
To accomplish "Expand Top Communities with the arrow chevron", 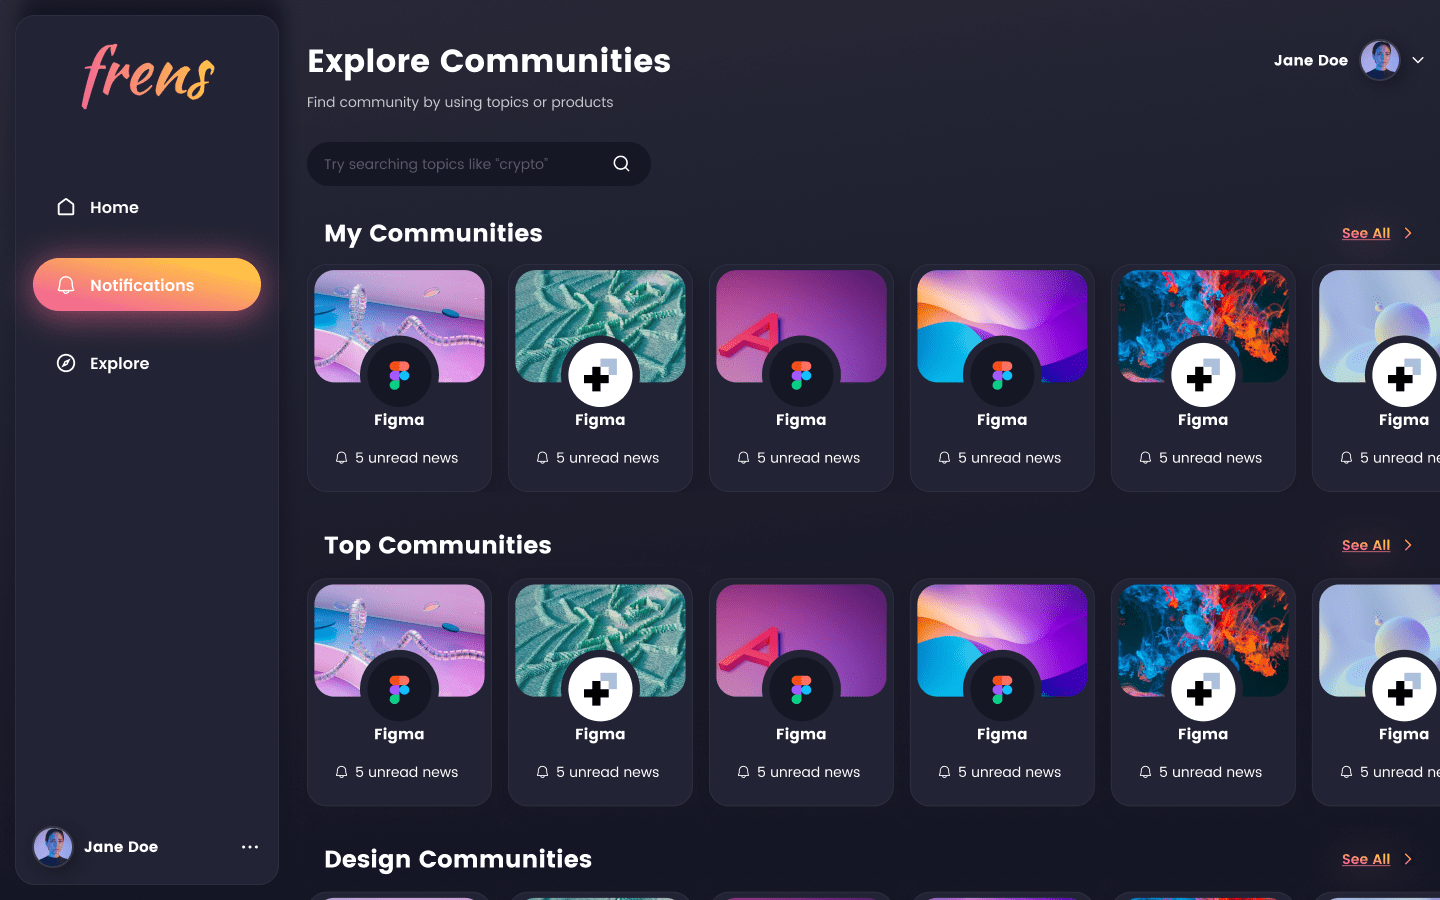I will [1408, 545].
